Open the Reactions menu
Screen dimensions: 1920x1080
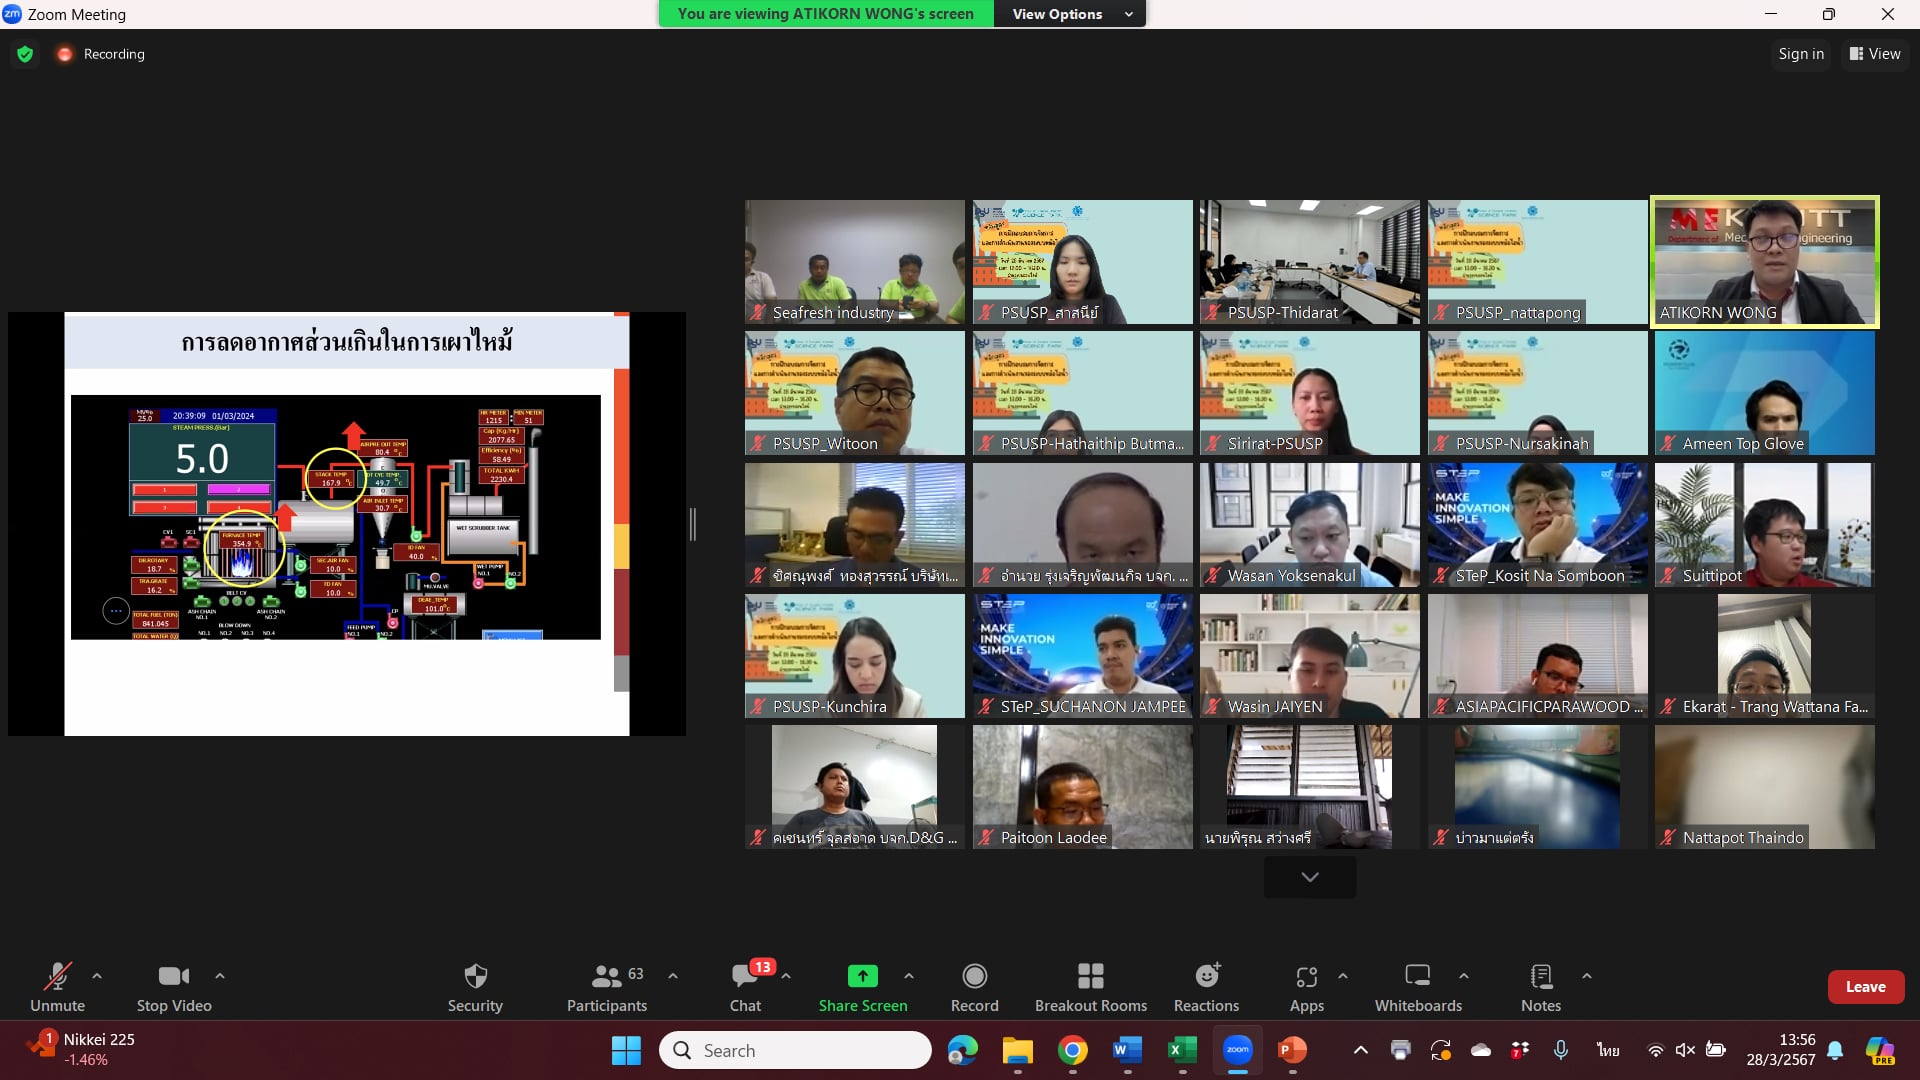click(x=1206, y=986)
